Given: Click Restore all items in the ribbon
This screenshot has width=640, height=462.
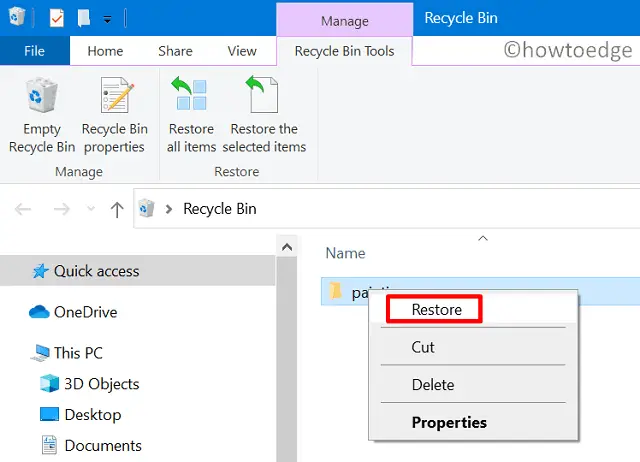Looking at the screenshot, I should pos(191,116).
